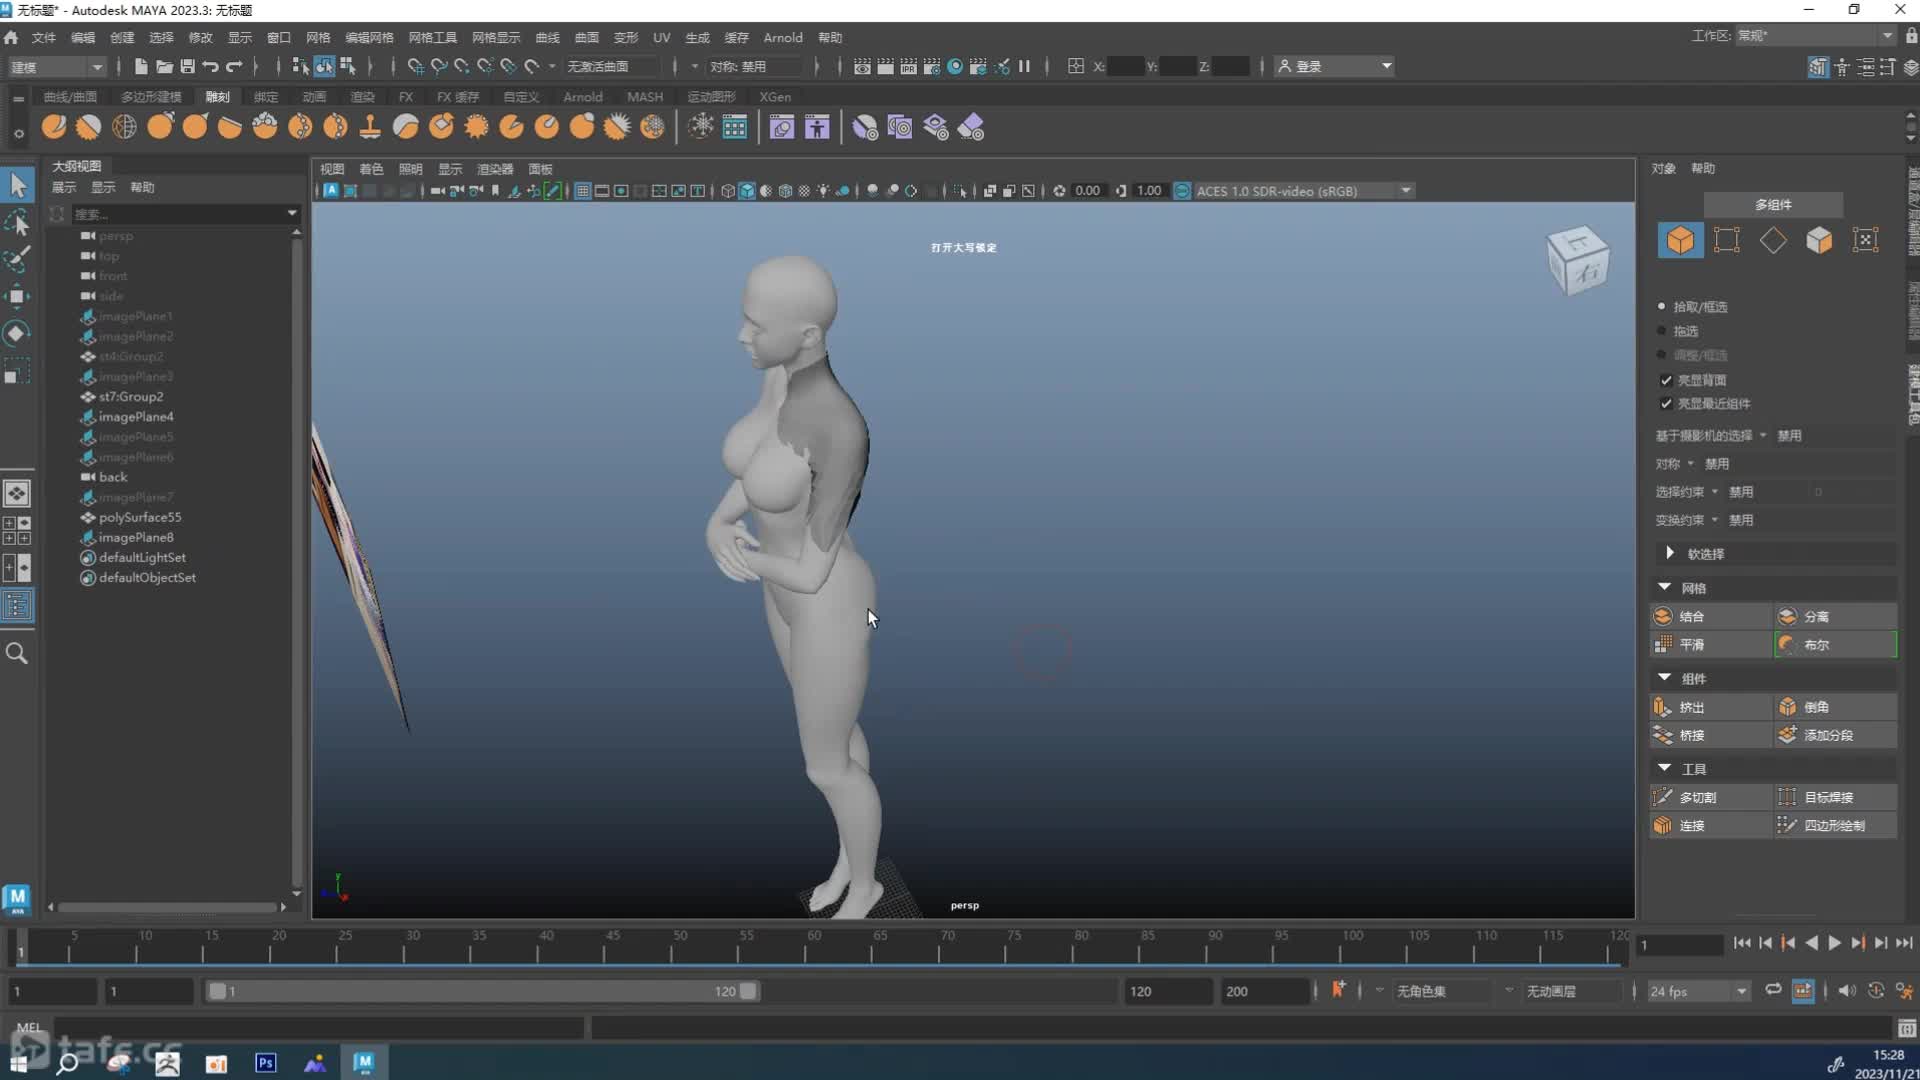The width and height of the screenshot is (1920, 1080).
Task: Toggle smooth shade all cube in viewport toolbar
Action: coord(747,191)
